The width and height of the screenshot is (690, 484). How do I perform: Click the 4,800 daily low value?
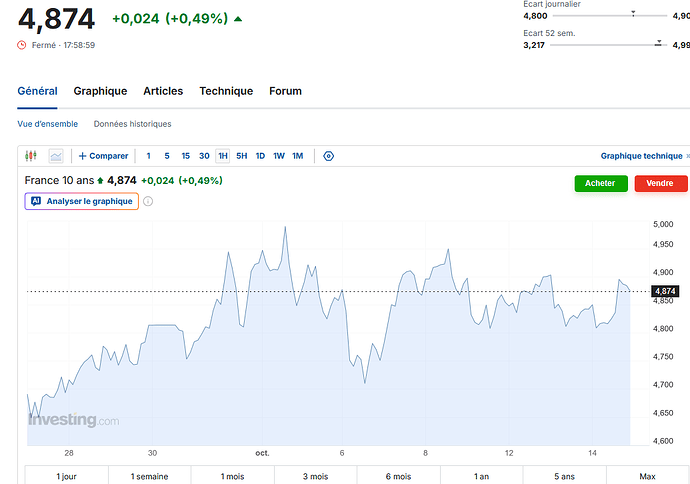[535, 16]
